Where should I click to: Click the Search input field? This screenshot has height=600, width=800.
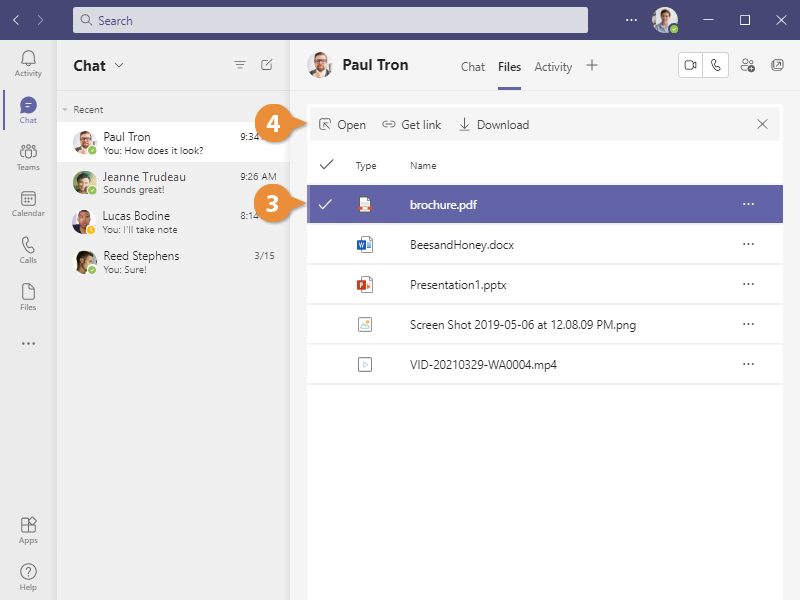[330, 20]
